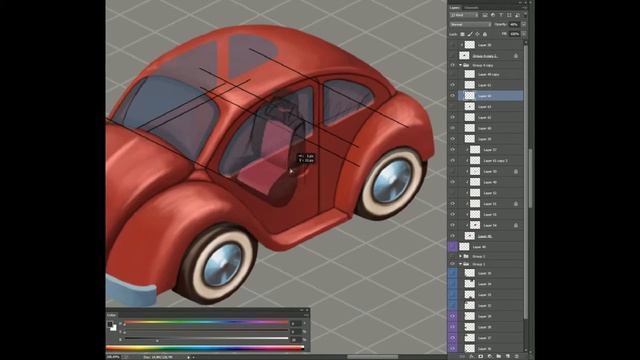Switch to the Layers tab
This screenshot has width=640, height=360.
point(455,8)
